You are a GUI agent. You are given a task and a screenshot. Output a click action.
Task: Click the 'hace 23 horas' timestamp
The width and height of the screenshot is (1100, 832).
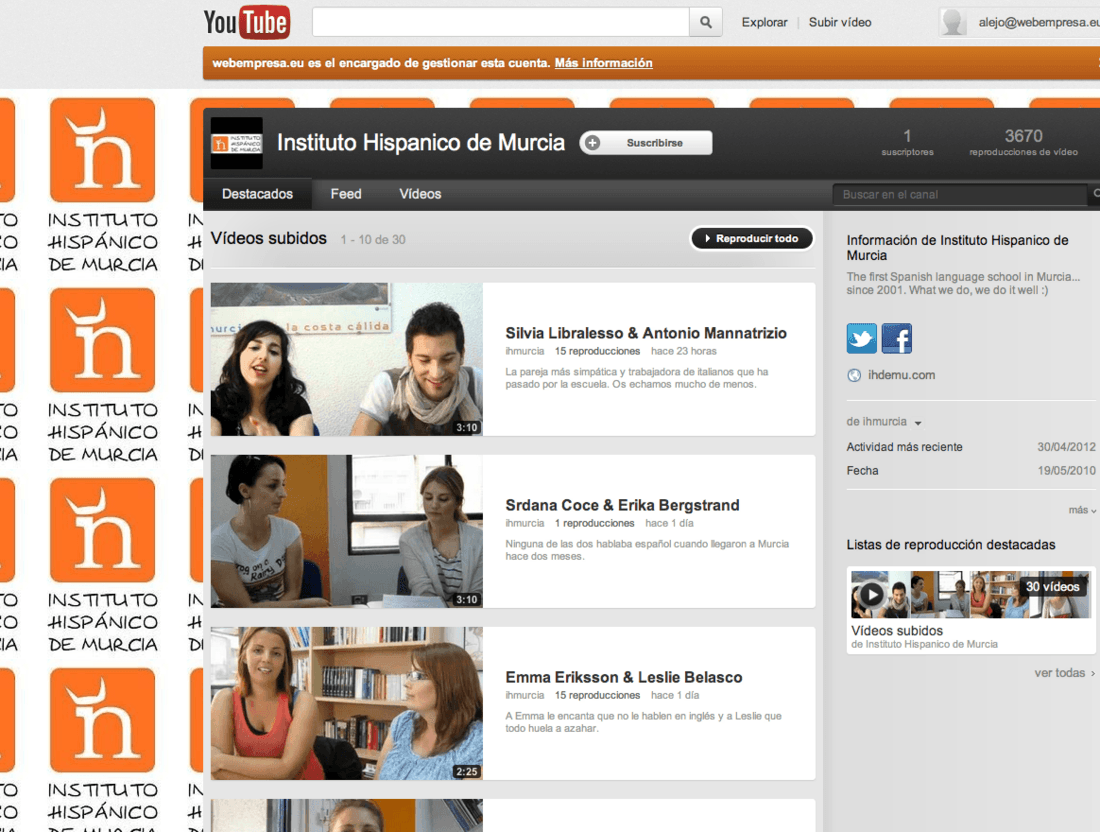[x=684, y=351]
